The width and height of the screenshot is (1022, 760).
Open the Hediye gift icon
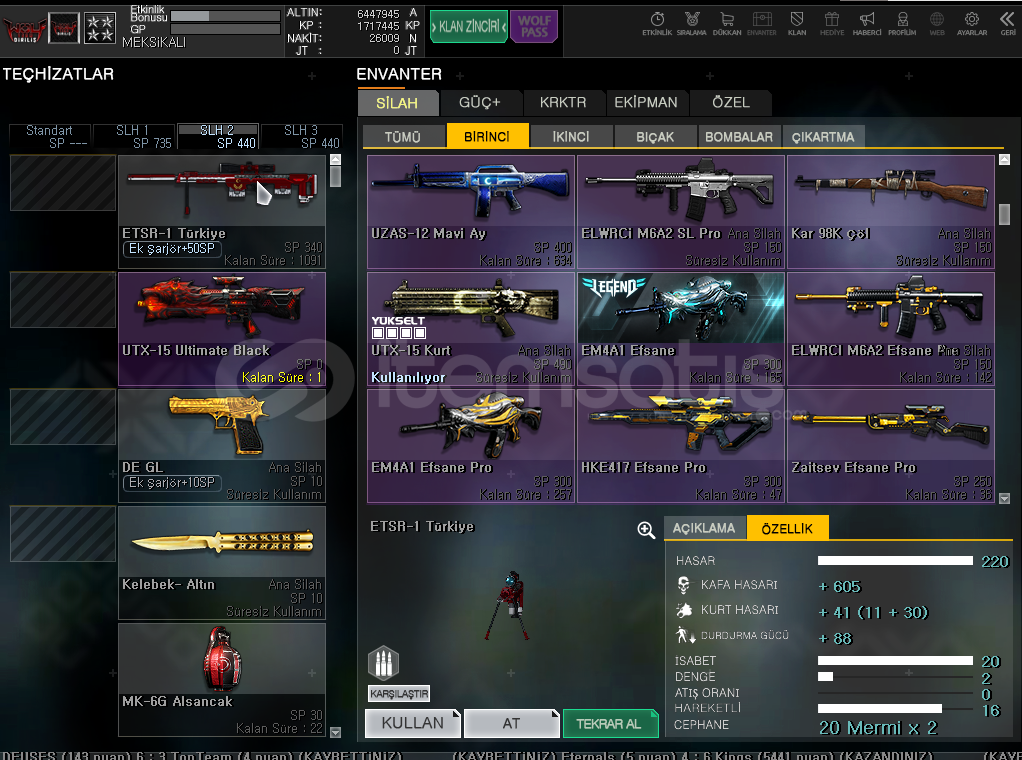click(832, 23)
